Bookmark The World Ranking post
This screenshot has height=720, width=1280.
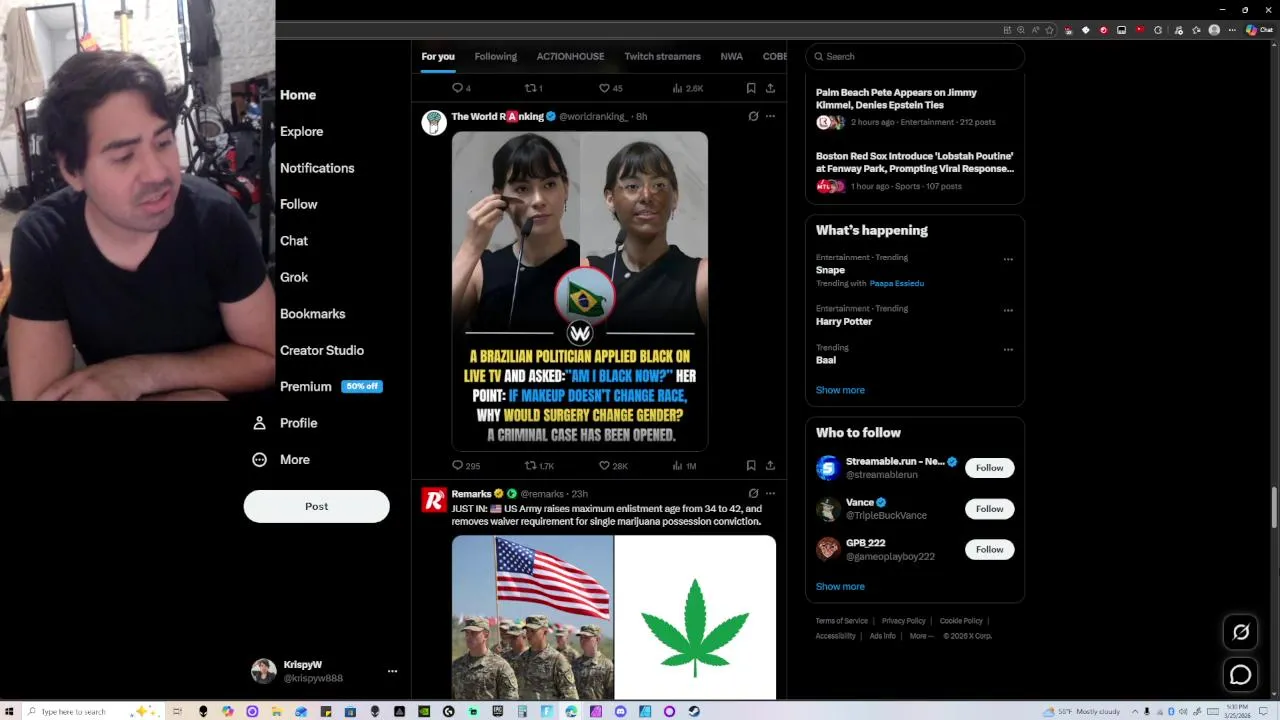tap(751, 466)
